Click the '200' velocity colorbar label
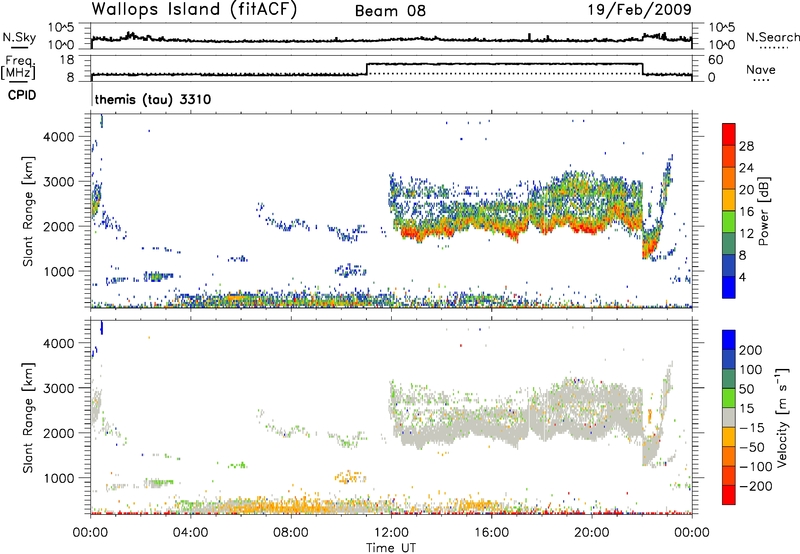 click(x=751, y=350)
